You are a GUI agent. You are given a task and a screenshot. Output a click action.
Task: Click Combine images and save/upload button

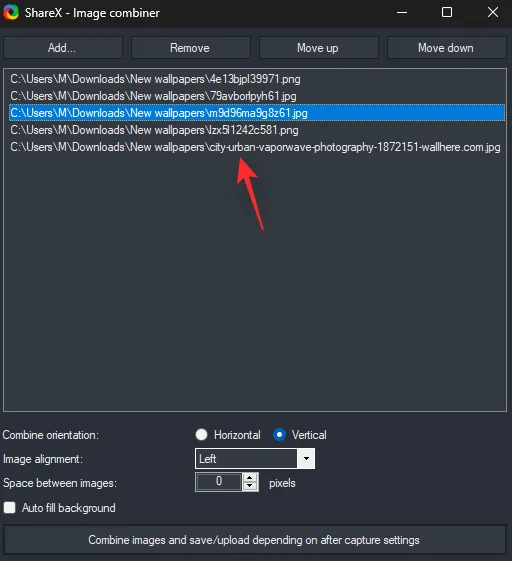coord(255,540)
